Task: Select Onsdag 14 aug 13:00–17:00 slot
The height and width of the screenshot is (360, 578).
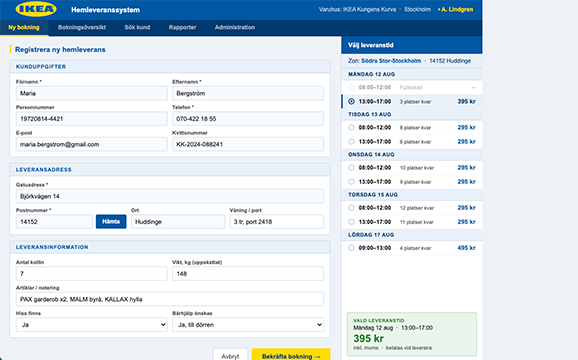Action: tap(412, 182)
